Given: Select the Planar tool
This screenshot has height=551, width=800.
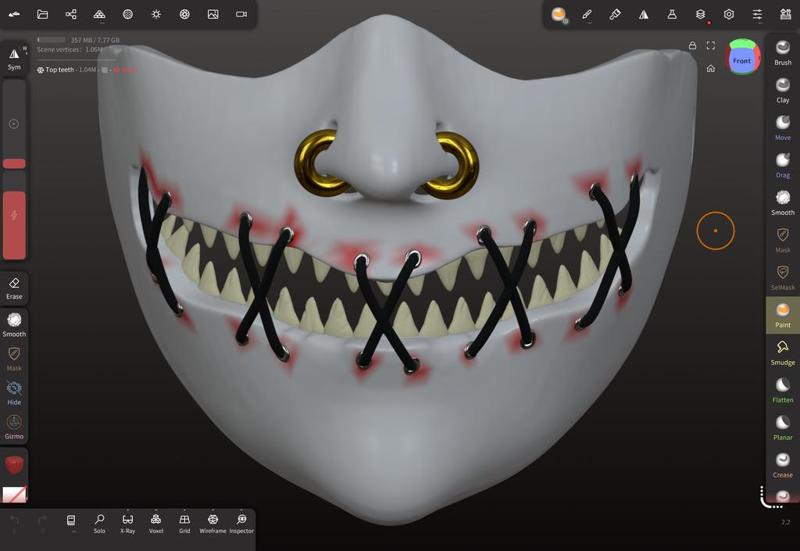Looking at the screenshot, I should pyautogui.click(x=782, y=427).
